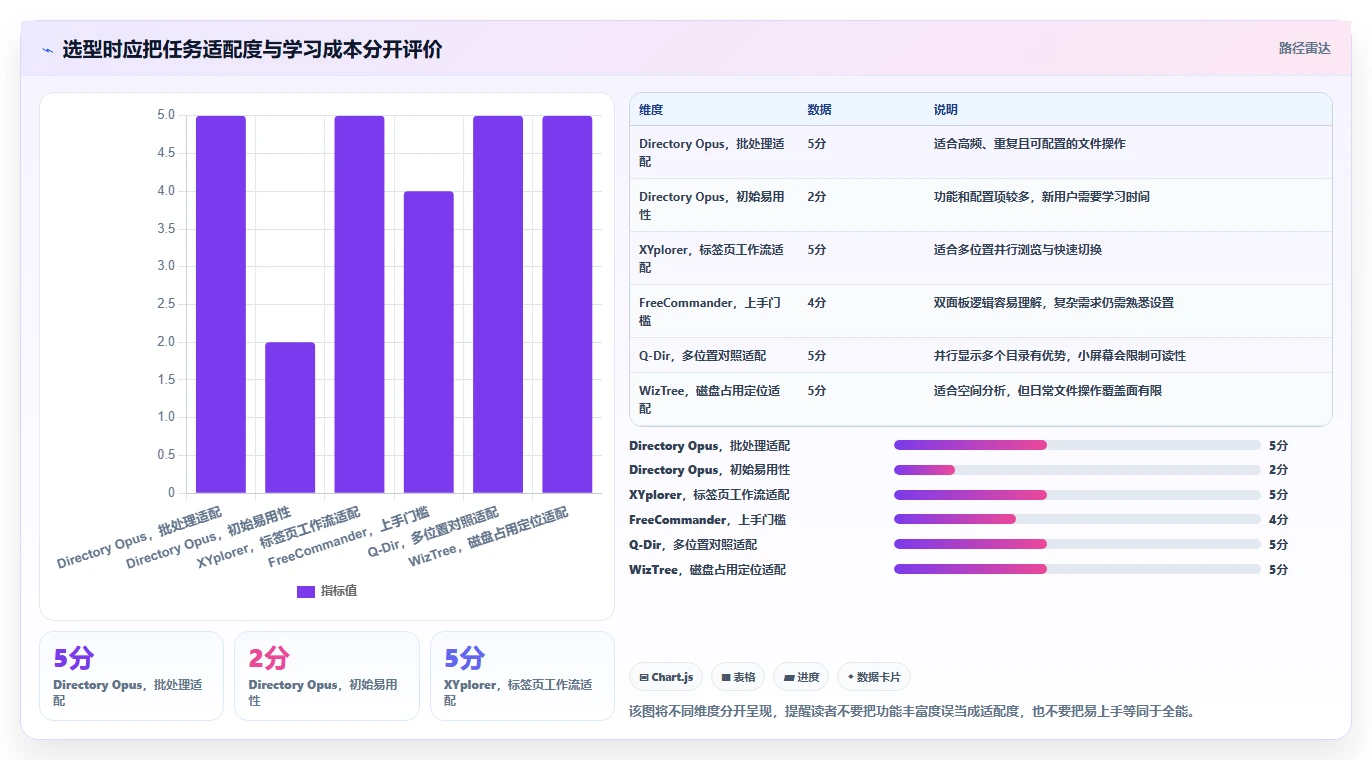Select the FreeCommander 上手门槛 table row
Viewport: 1372px width, 760px height.
(x=980, y=311)
